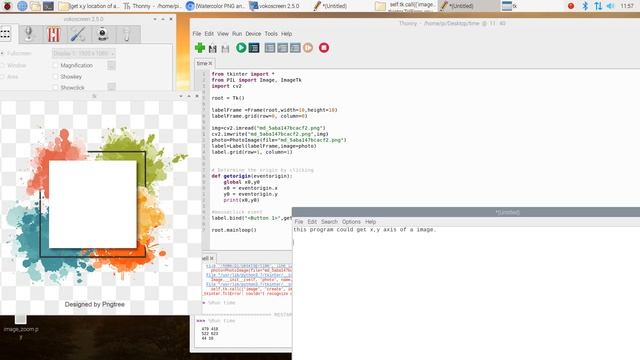Open the View menu in Thonny
Screen dimensions: 640x360
tap(223, 34)
